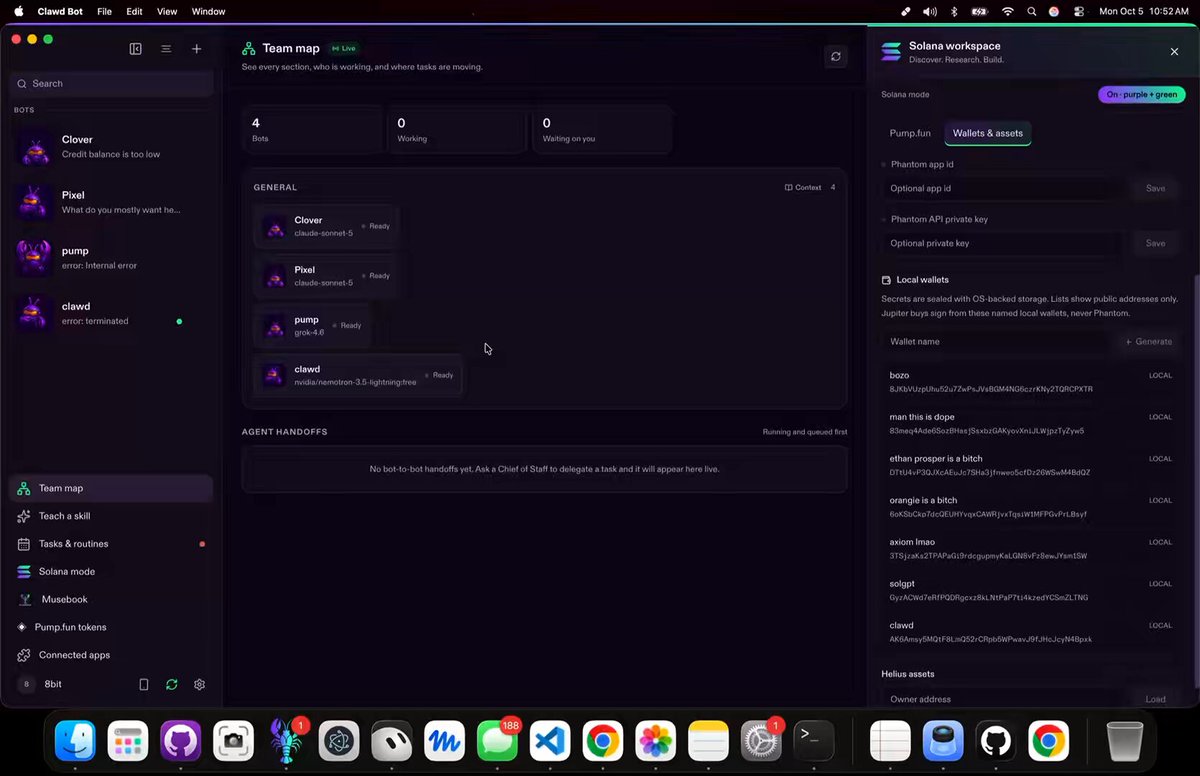1200x776 pixels.
Task: Close the Solana workspace panel
Action: [x=1174, y=52]
